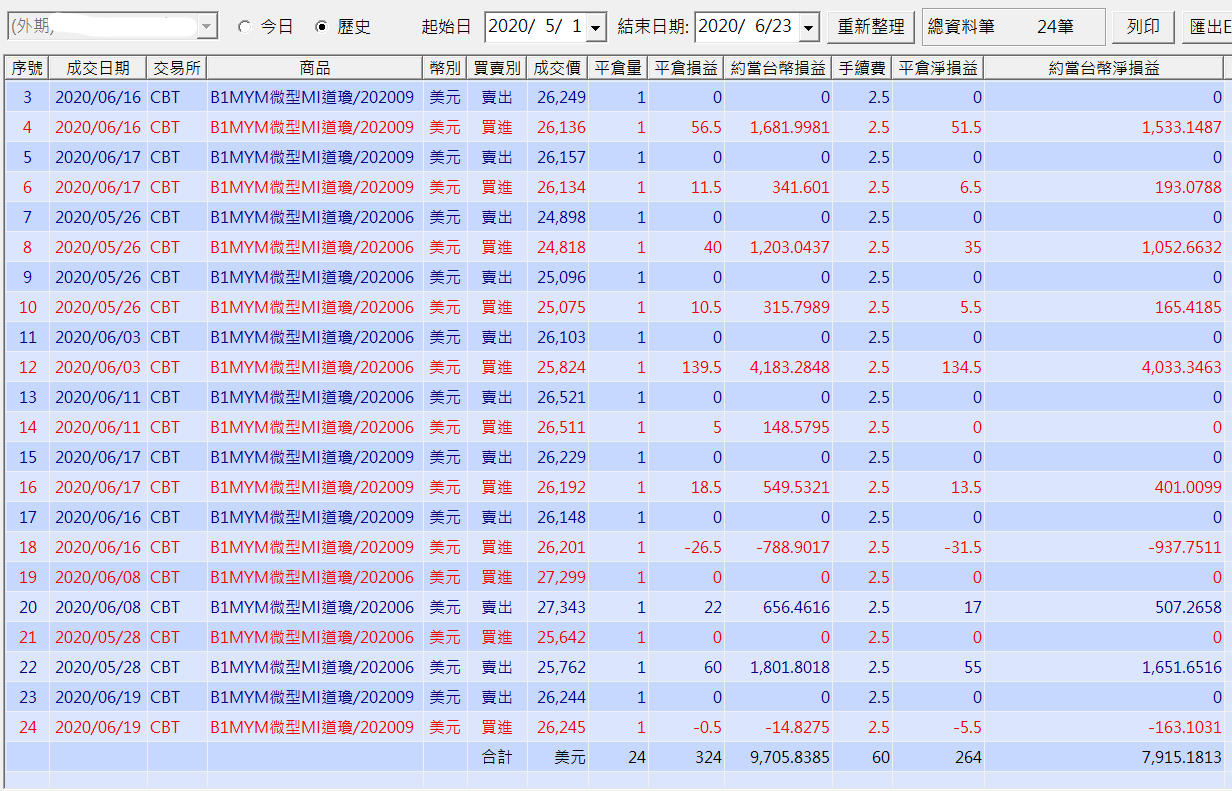Click the 重新整理 refresh button
The height and width of the screenshot is (791, 1232).
[871, 27]
